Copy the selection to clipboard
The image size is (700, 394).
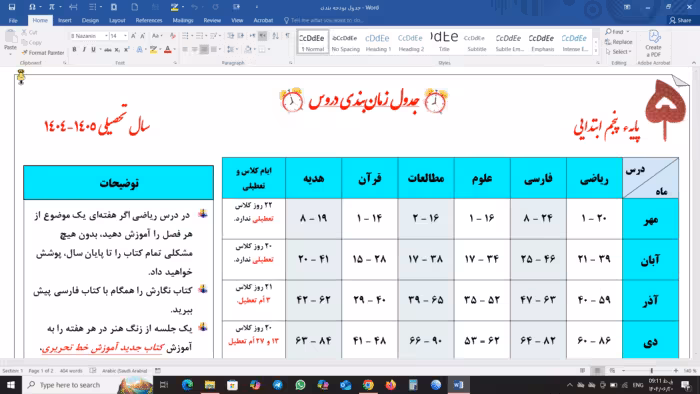point(31,43)
